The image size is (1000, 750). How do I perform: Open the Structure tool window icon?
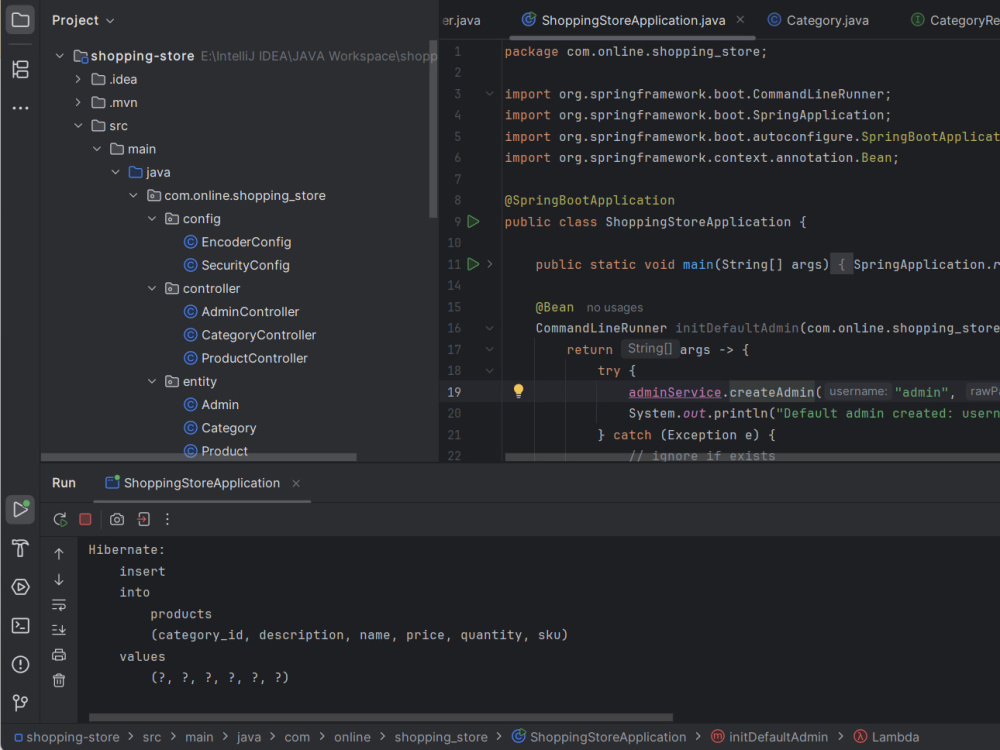click(20, 69)
